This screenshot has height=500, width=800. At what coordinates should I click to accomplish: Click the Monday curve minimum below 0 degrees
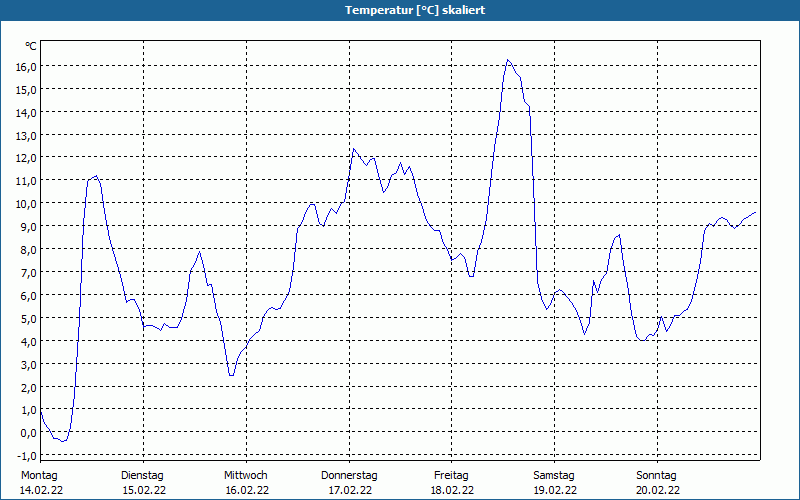(63, 441)
